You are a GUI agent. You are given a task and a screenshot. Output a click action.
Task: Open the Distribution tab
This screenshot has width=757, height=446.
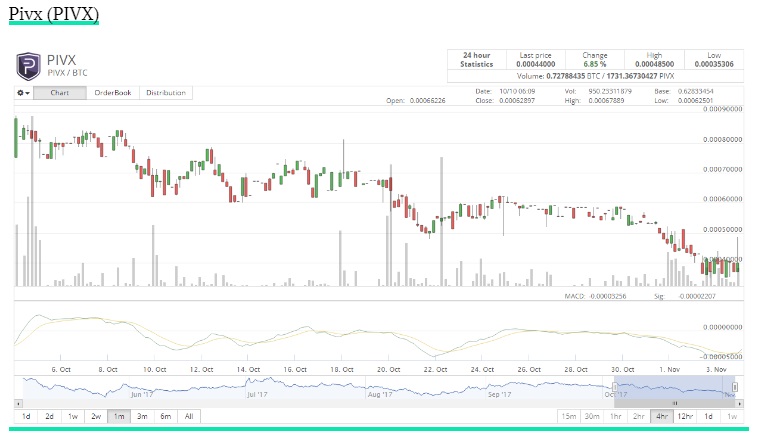coord(166,93)
